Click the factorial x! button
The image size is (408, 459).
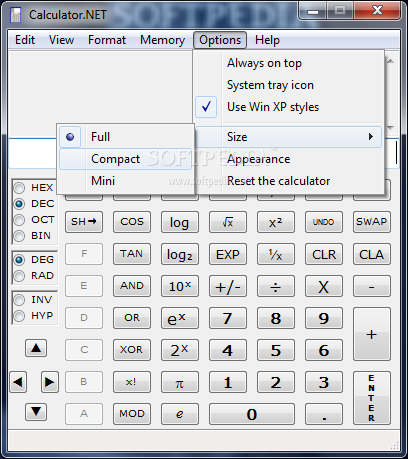[x=132, y=382]
